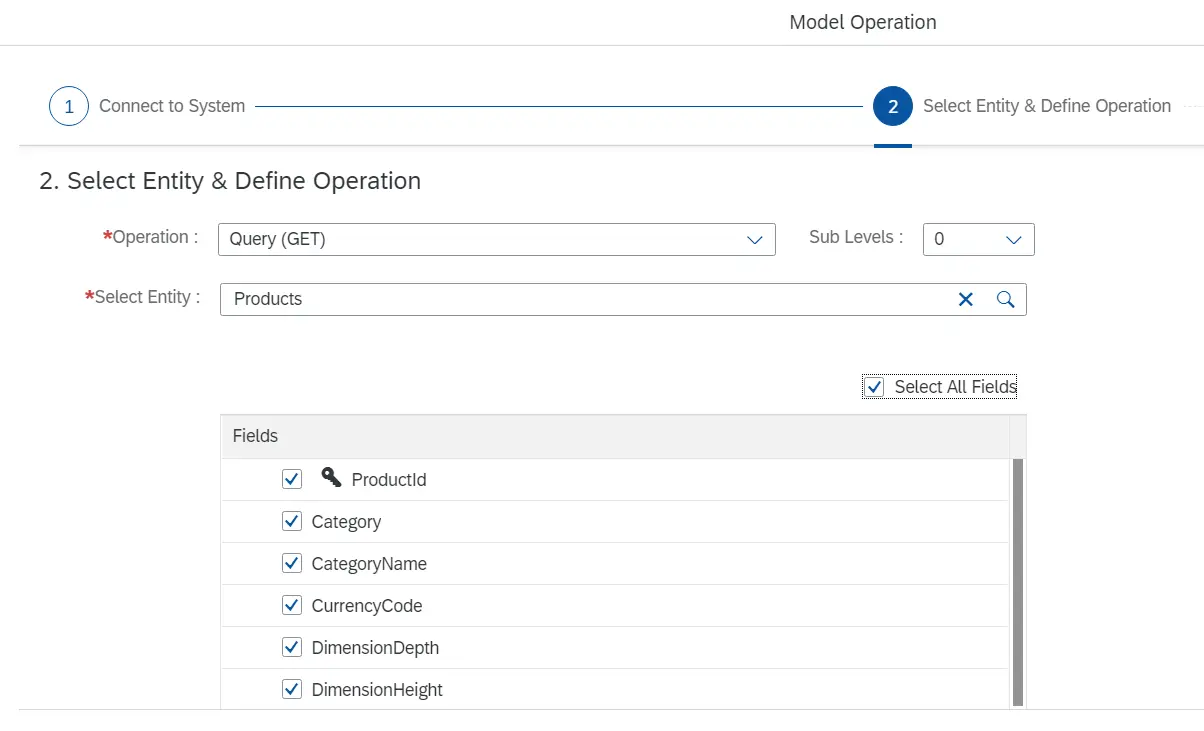
Task: Uncheck the ProductId field checkbox
Action: click(x=292, y=479)
